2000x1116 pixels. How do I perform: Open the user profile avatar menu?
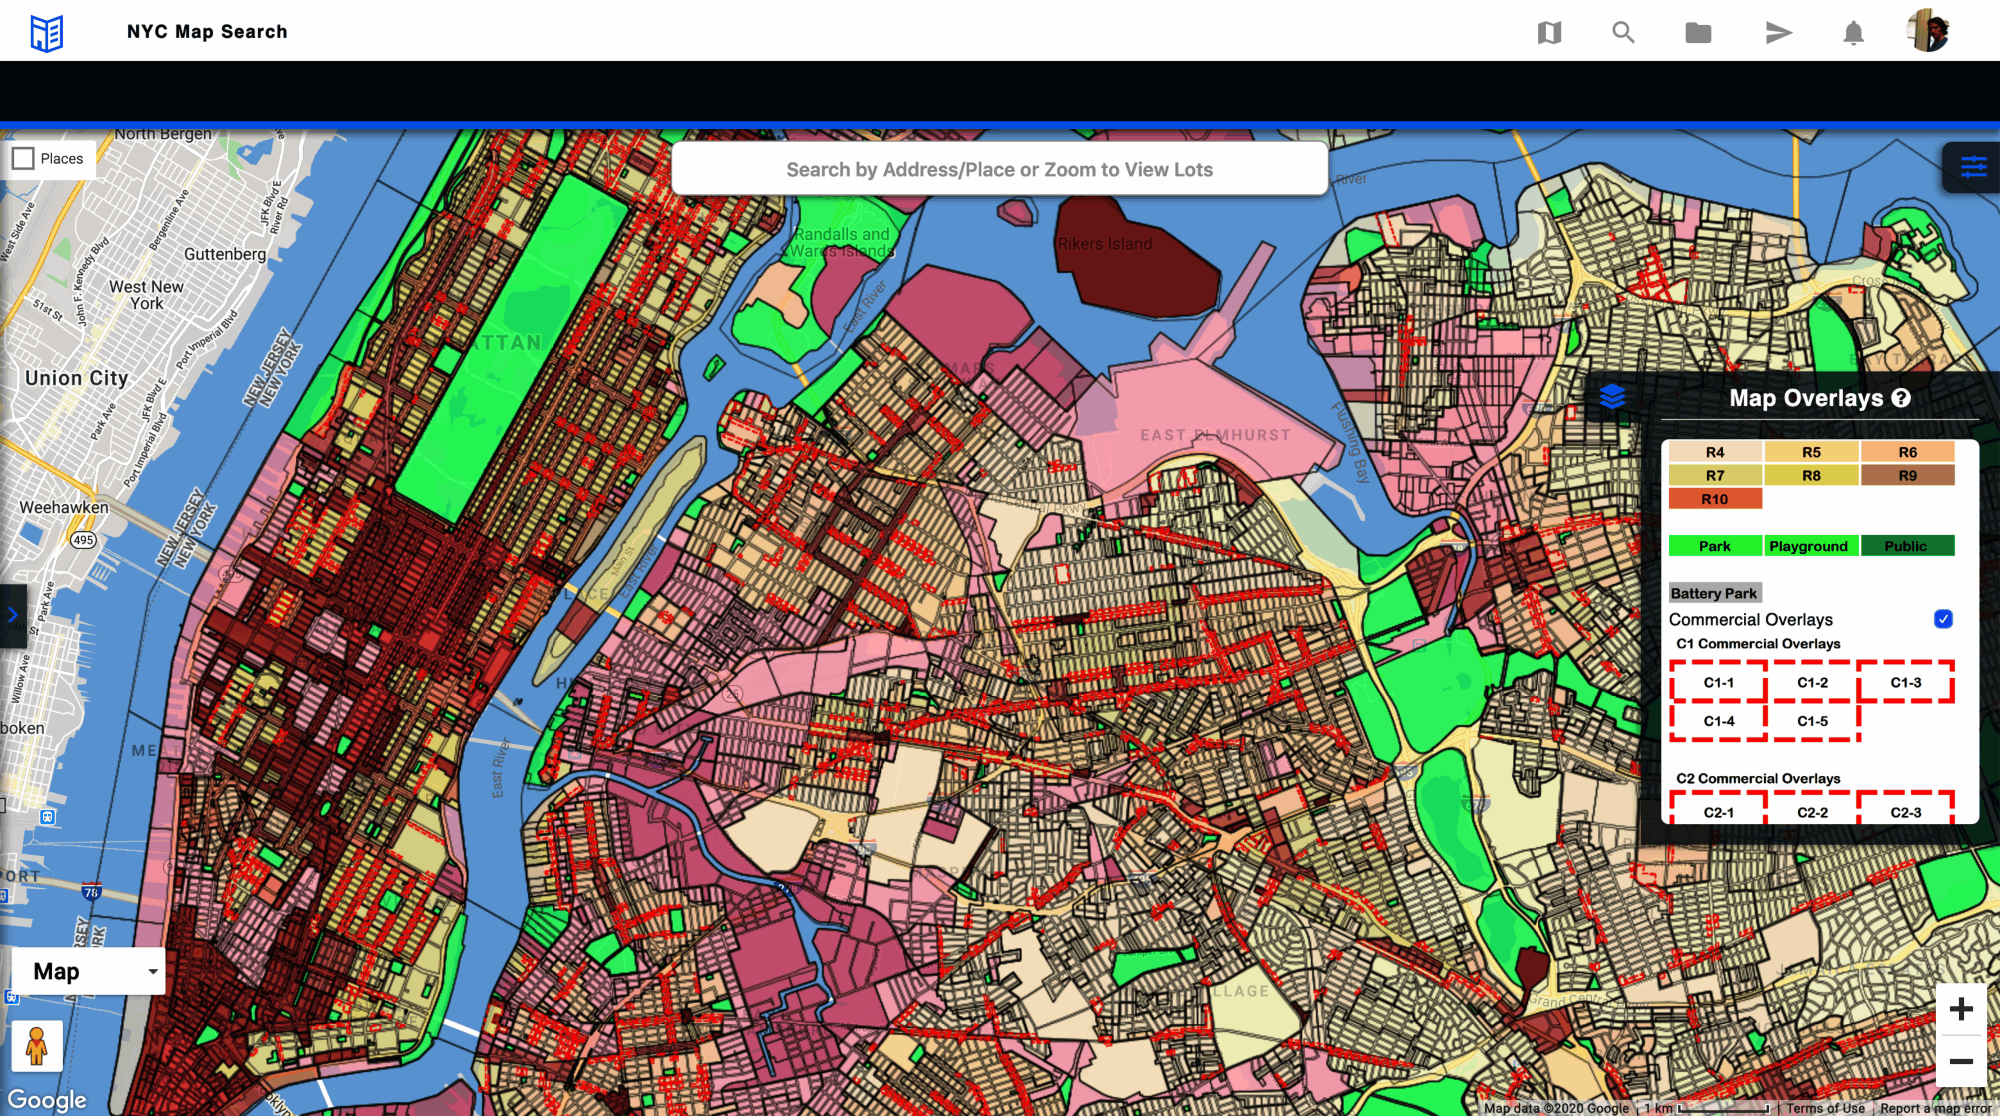click(1928, 32)
